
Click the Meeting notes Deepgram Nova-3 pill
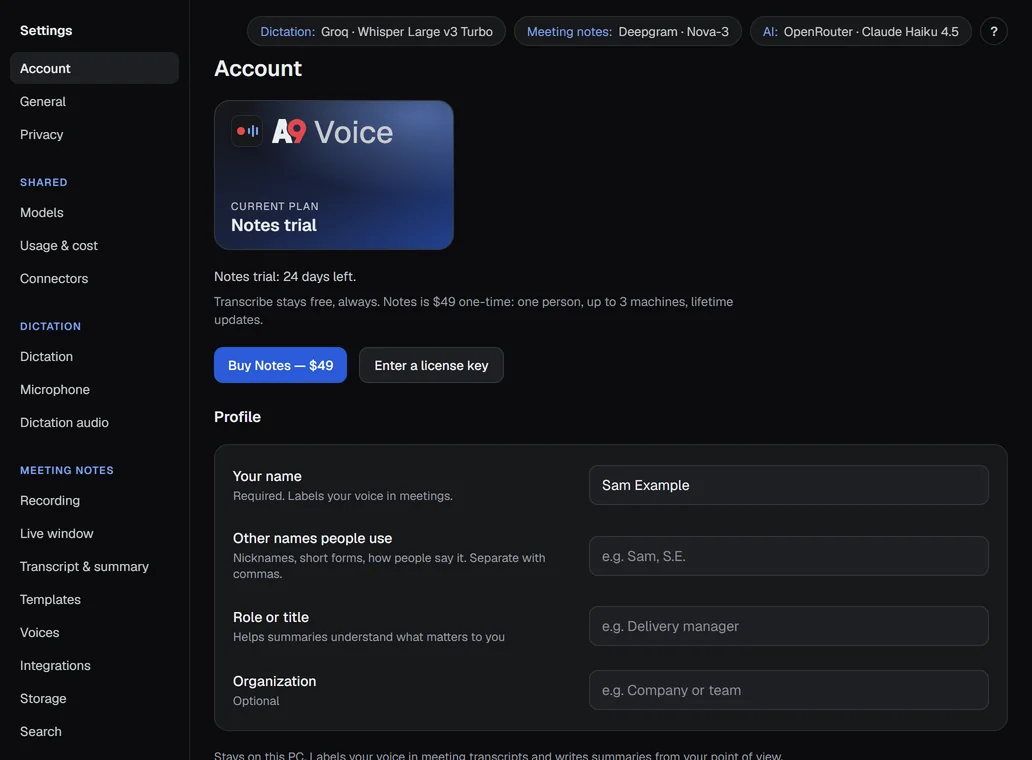point(628,32)
